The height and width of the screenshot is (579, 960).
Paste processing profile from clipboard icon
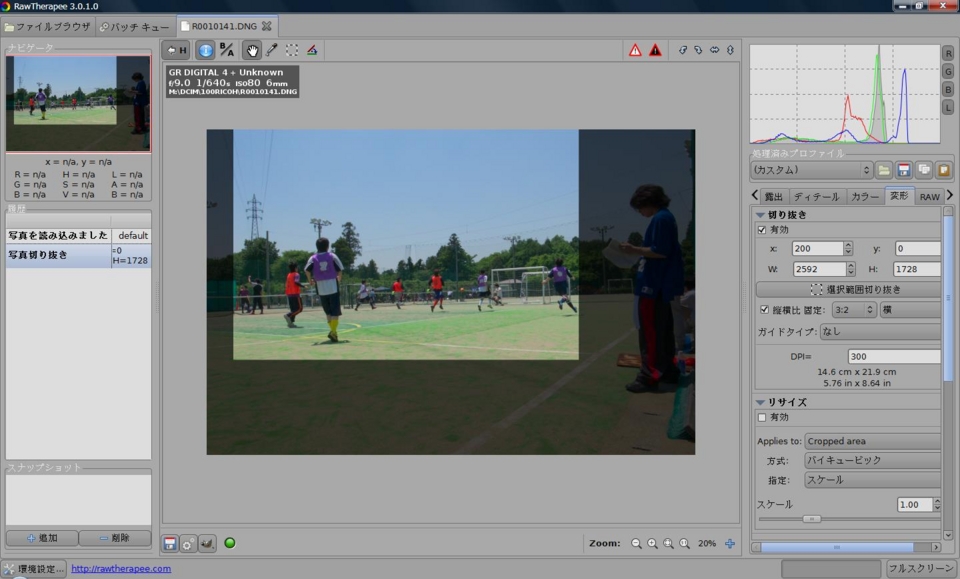click(x=943, y=170)
